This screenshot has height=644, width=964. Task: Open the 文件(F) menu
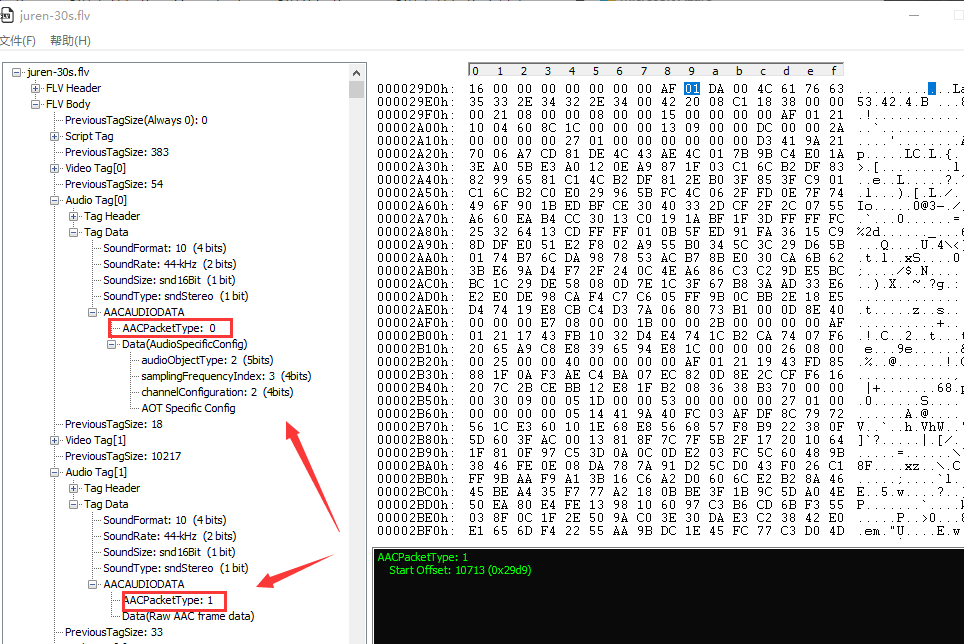click(17, 41)
